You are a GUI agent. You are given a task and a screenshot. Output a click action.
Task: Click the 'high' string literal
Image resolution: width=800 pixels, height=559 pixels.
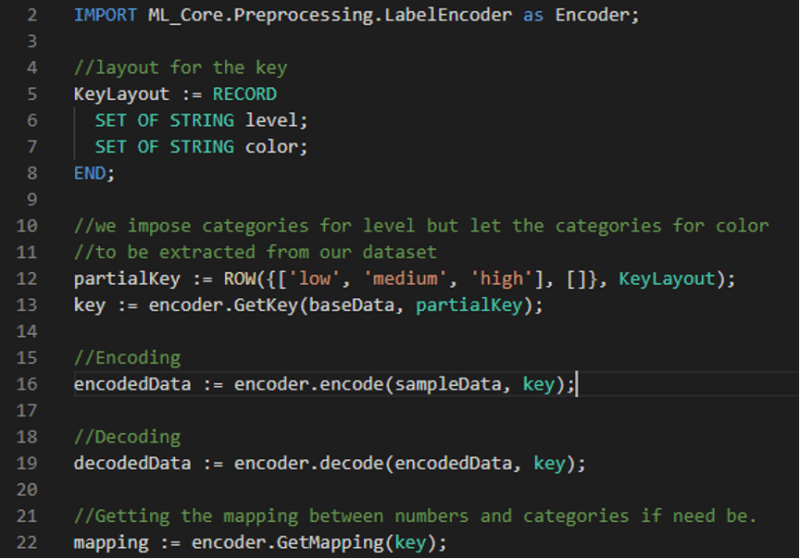pos(502,278)
